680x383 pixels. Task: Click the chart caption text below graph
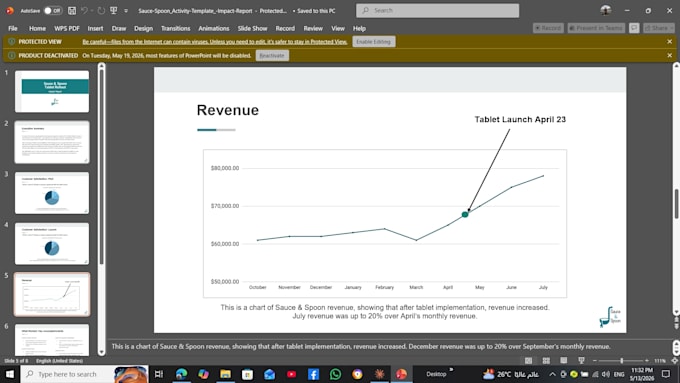tap(385, 311)
